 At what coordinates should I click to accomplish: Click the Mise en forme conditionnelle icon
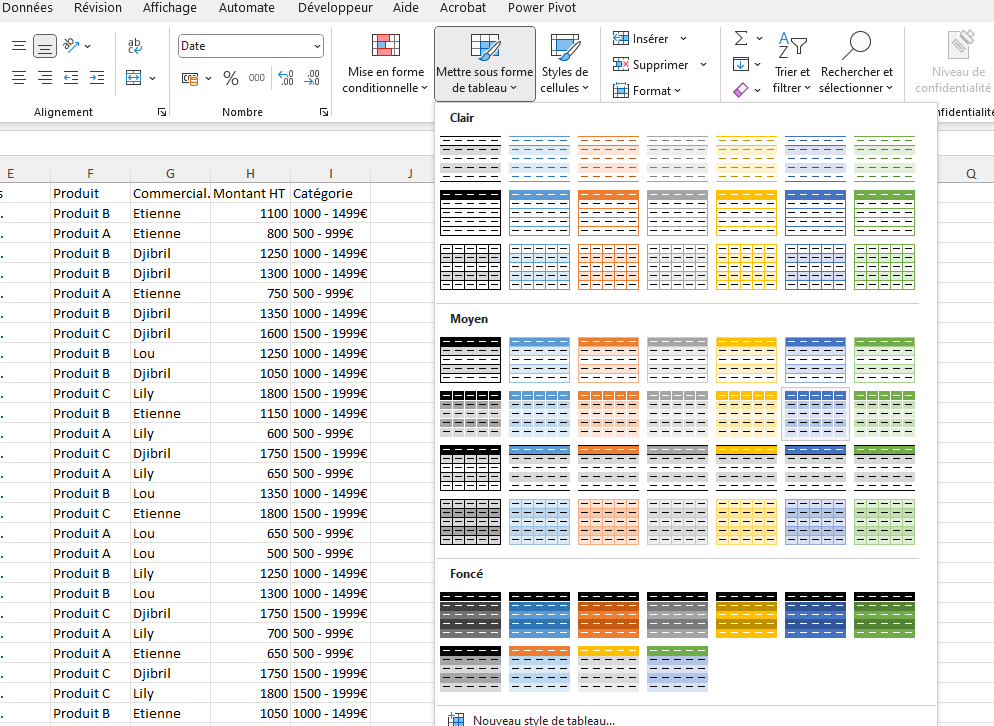click(x=385, y=46)
